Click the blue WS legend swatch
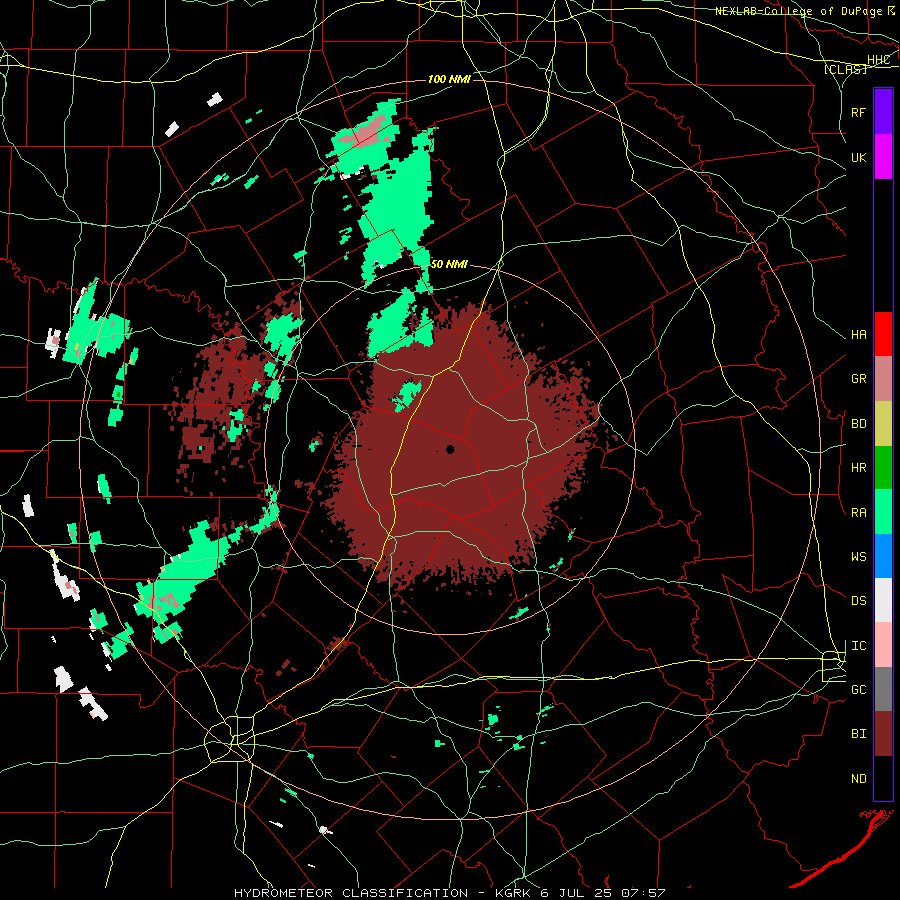The width and height of the screenshot is (900, 900). [x=883, y=556]
